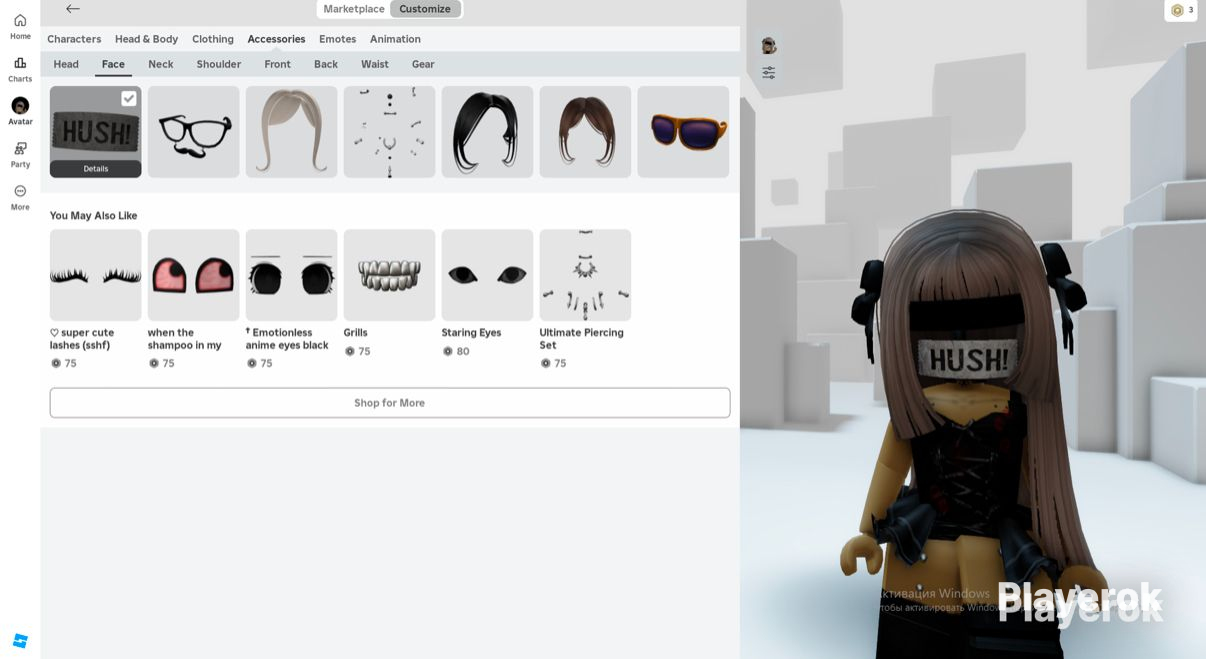Click the blue Windows icon at bottom-left
Screen dimensions: 1206x659
click(x=20, y=640)
